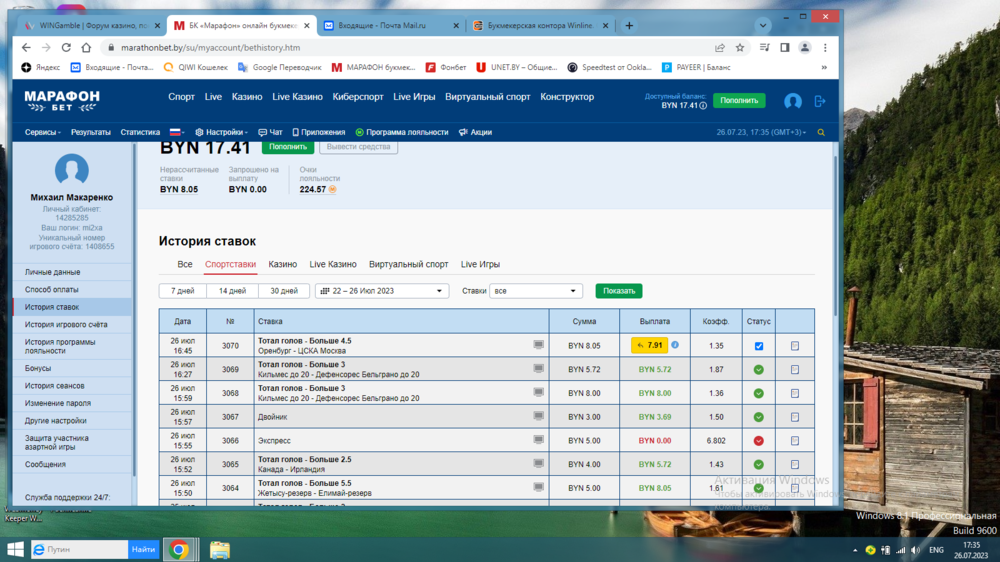
Task: Click the search magnifier icon in blue bar
Action: click(x=821, y=132)
